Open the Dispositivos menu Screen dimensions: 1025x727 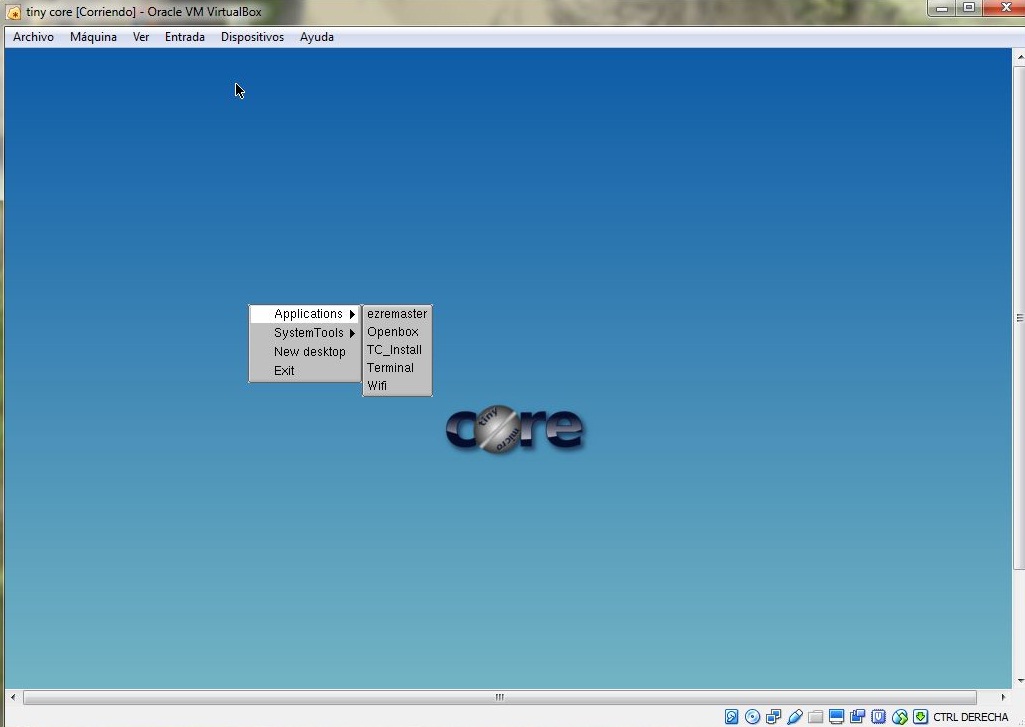(252, 37)
